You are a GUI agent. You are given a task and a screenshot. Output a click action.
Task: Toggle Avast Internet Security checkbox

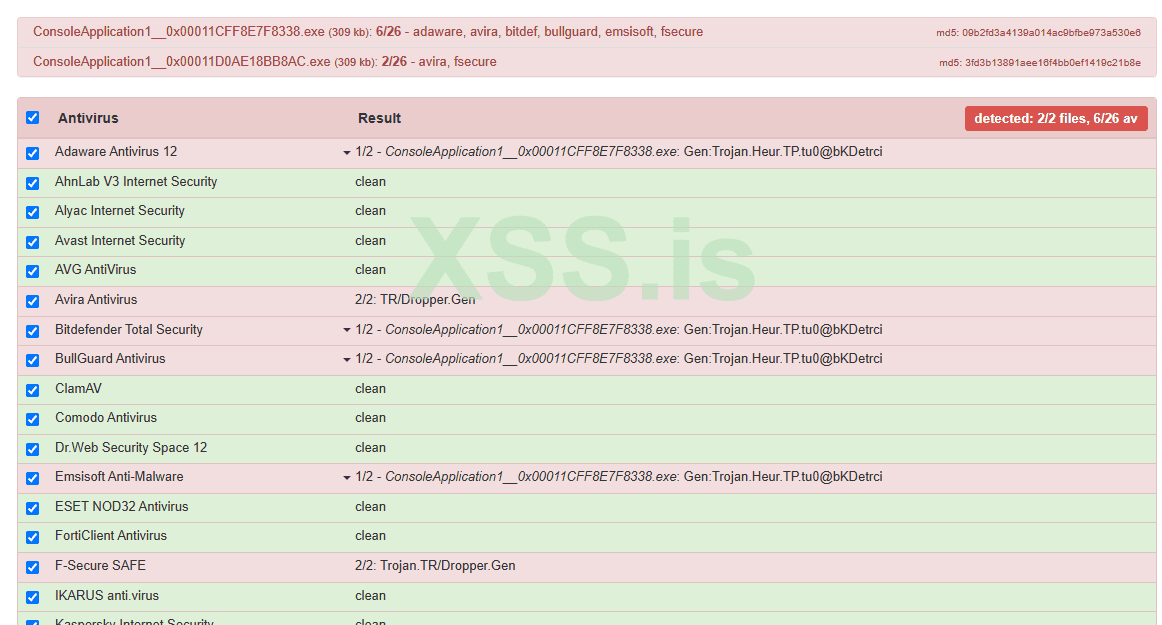33,242
